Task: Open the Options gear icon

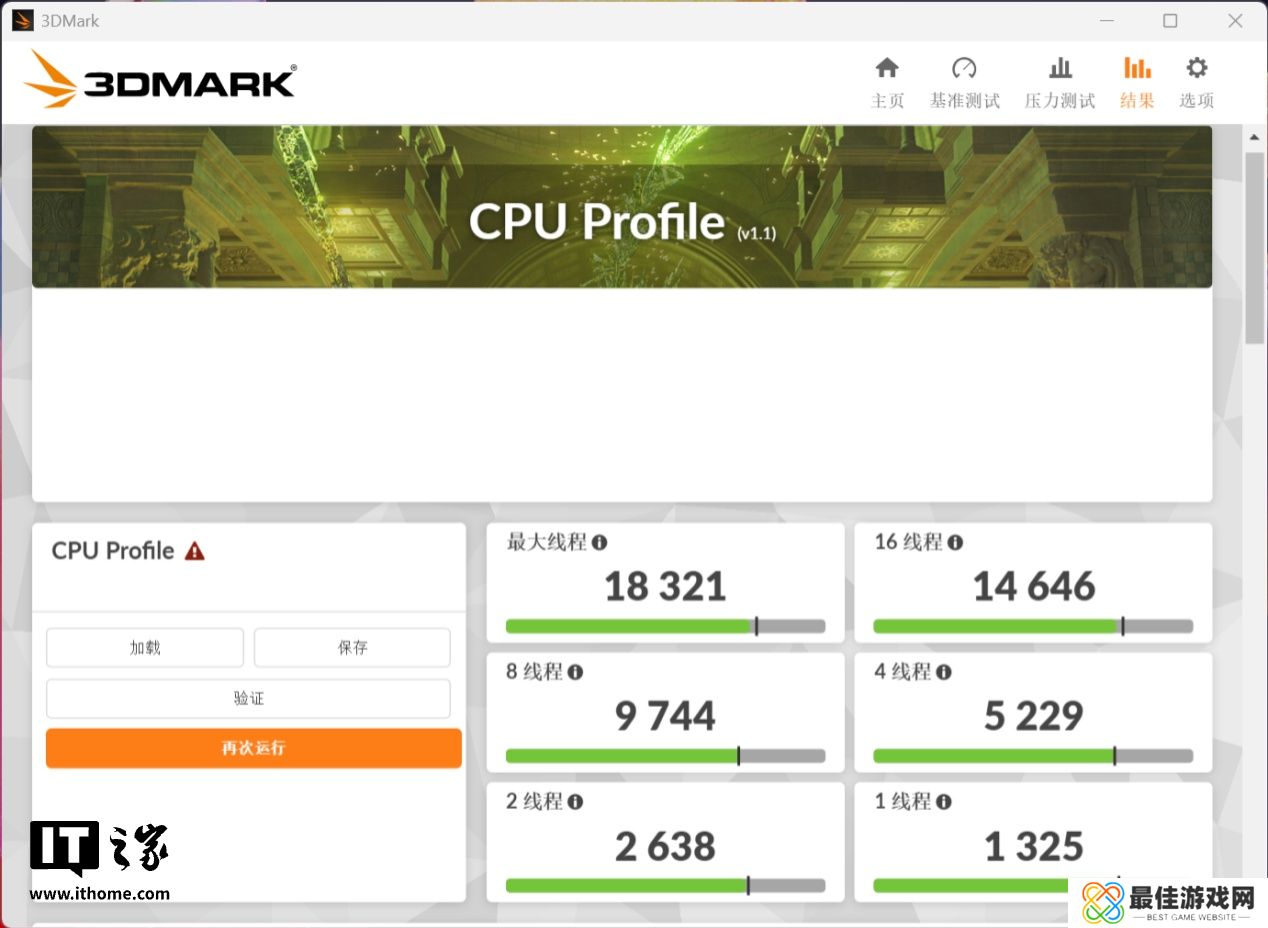Action: click(1196, 69)
